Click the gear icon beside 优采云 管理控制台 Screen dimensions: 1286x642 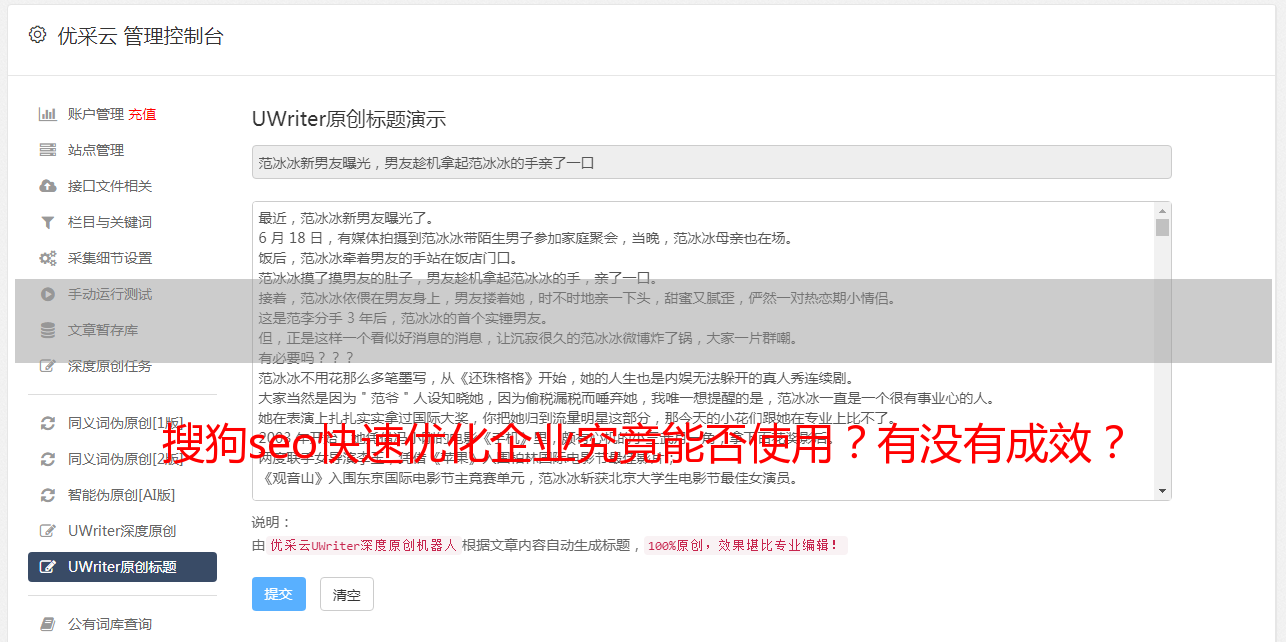[37, 35]
